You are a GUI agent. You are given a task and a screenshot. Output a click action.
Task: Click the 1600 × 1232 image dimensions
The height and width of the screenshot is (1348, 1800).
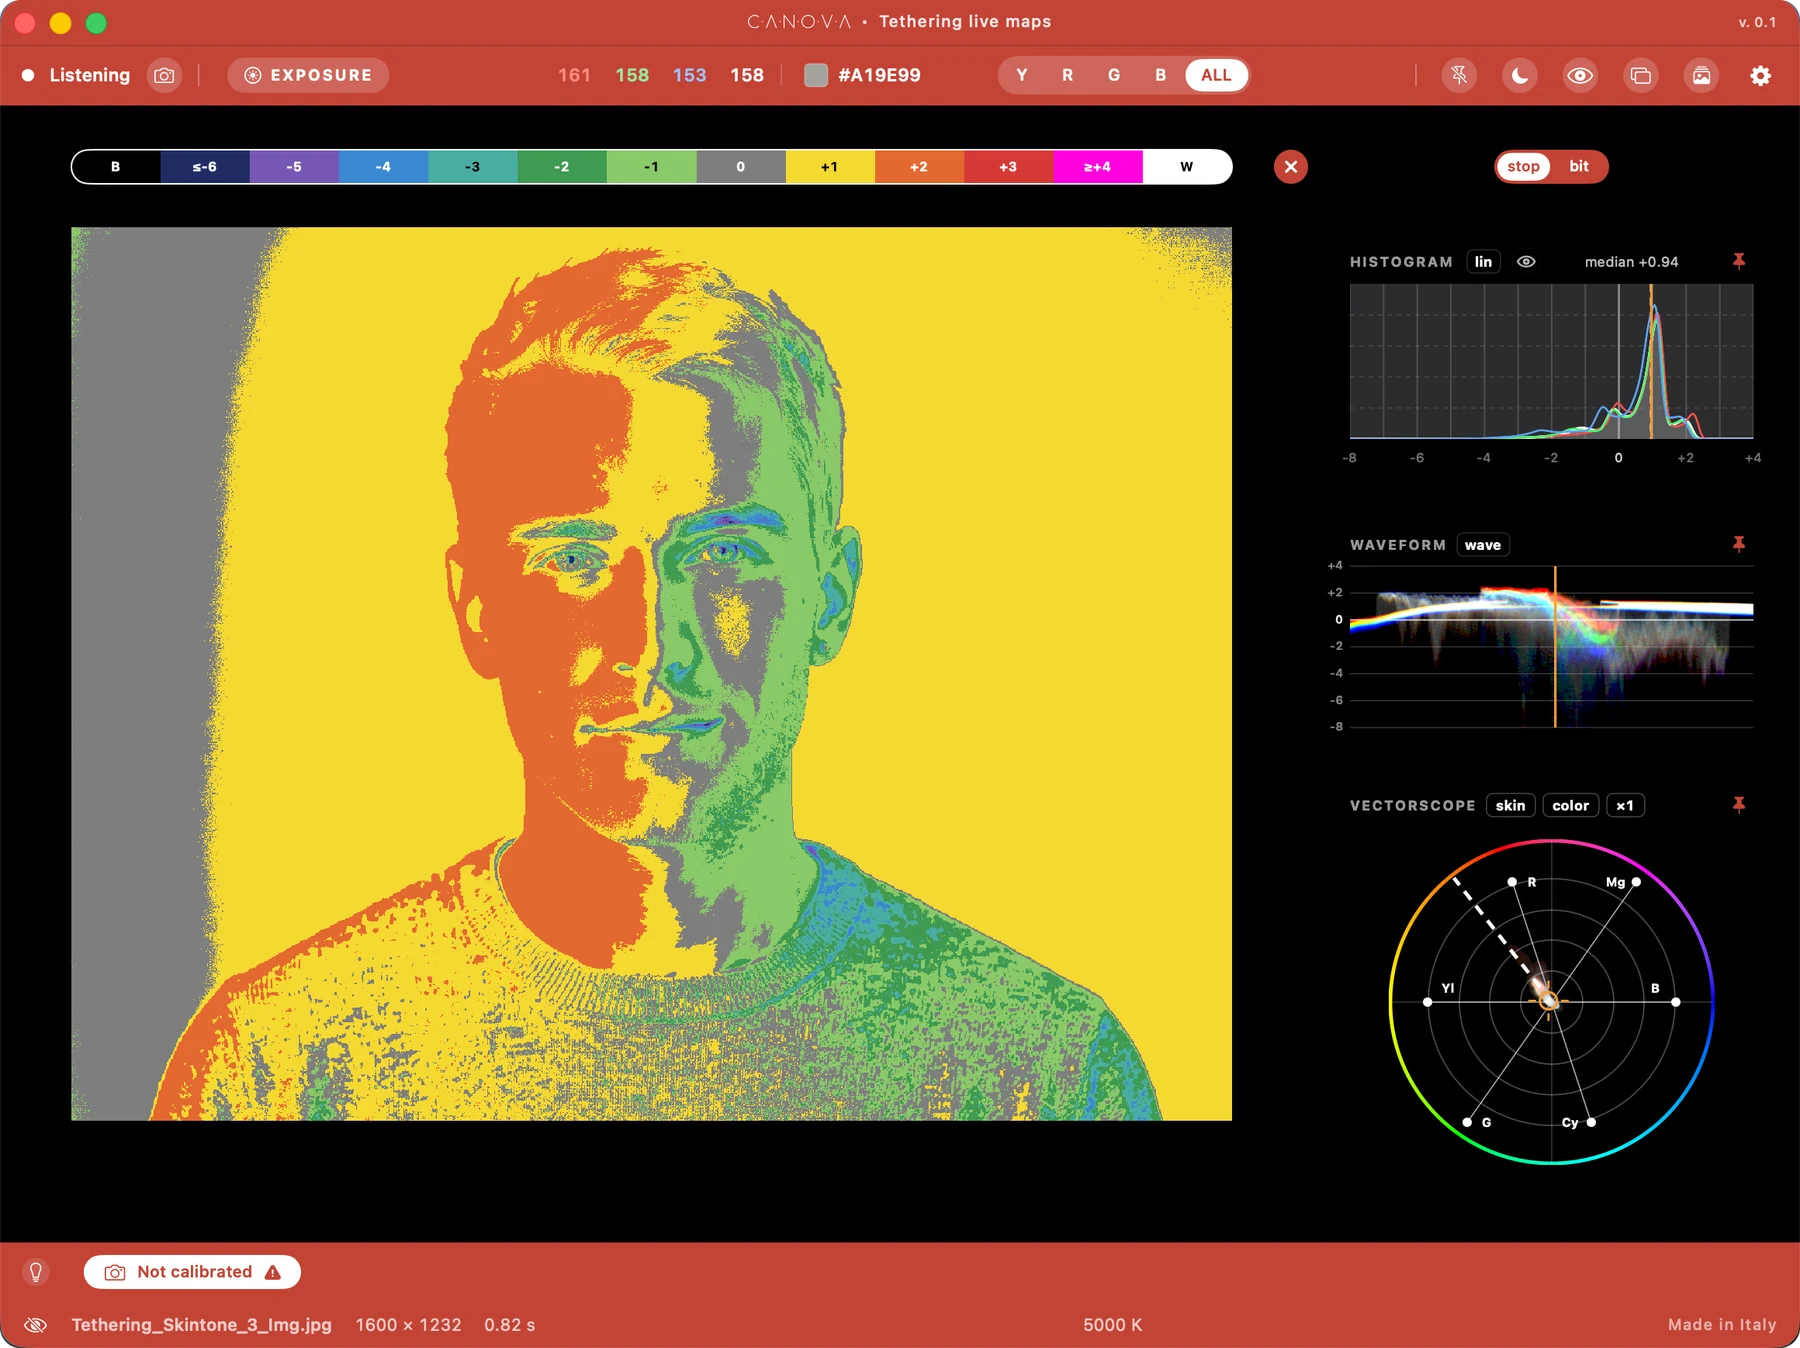pos(408,1325)
